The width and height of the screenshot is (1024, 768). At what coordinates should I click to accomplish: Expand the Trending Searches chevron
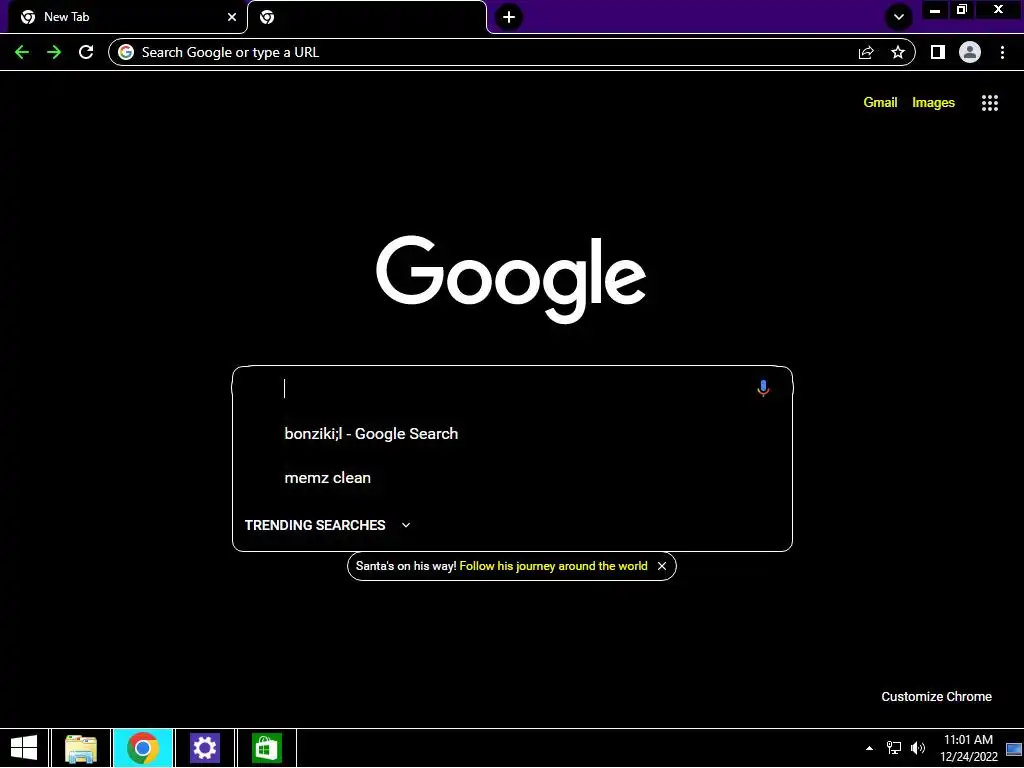tap(406, 525)
